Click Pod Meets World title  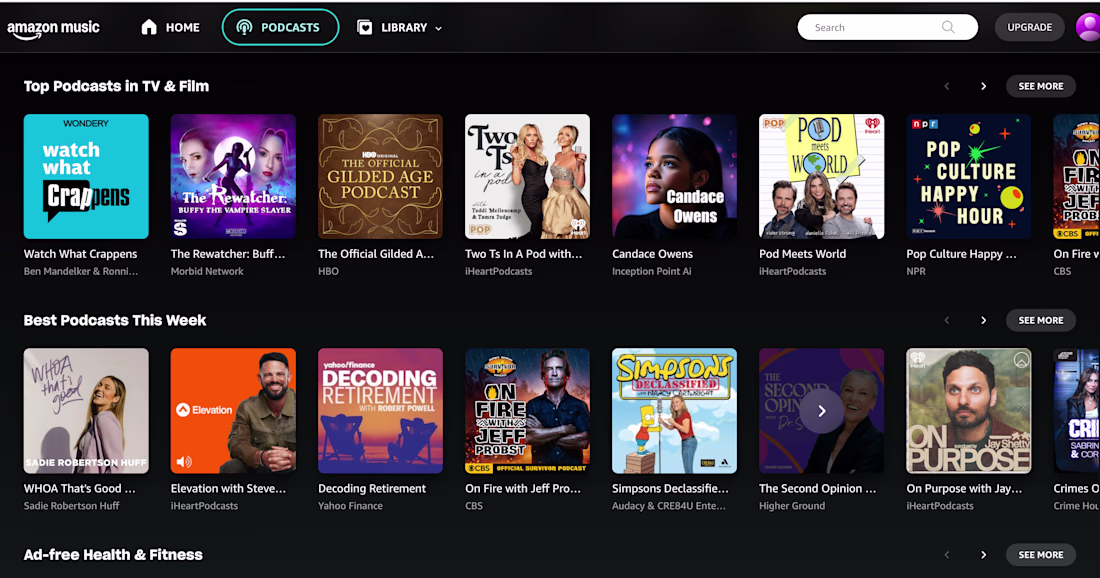click(x=803, y=254)
